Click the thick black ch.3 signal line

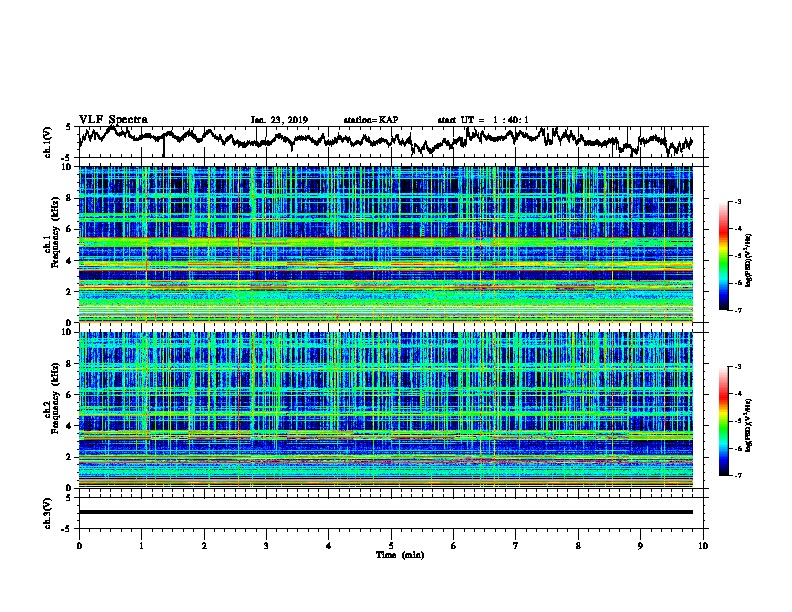pos(385,512)
